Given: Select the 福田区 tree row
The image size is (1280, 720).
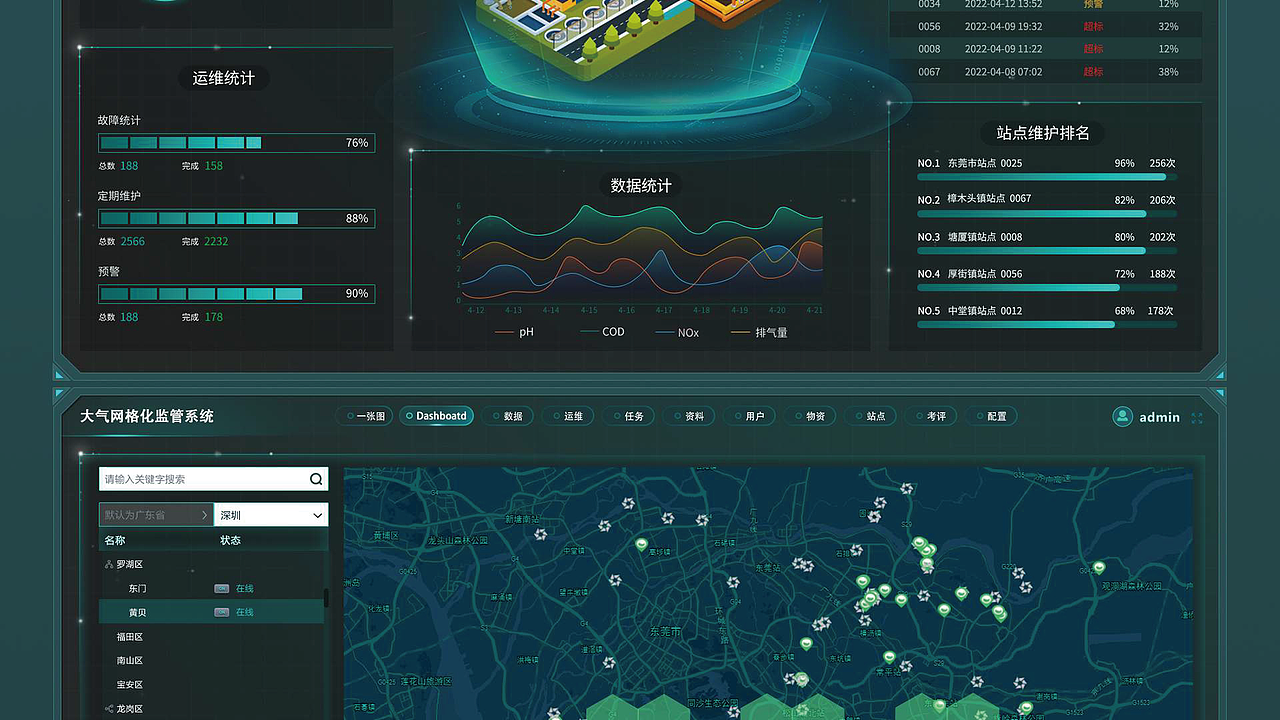Looking at the screenshot, I should pos(213,637).
